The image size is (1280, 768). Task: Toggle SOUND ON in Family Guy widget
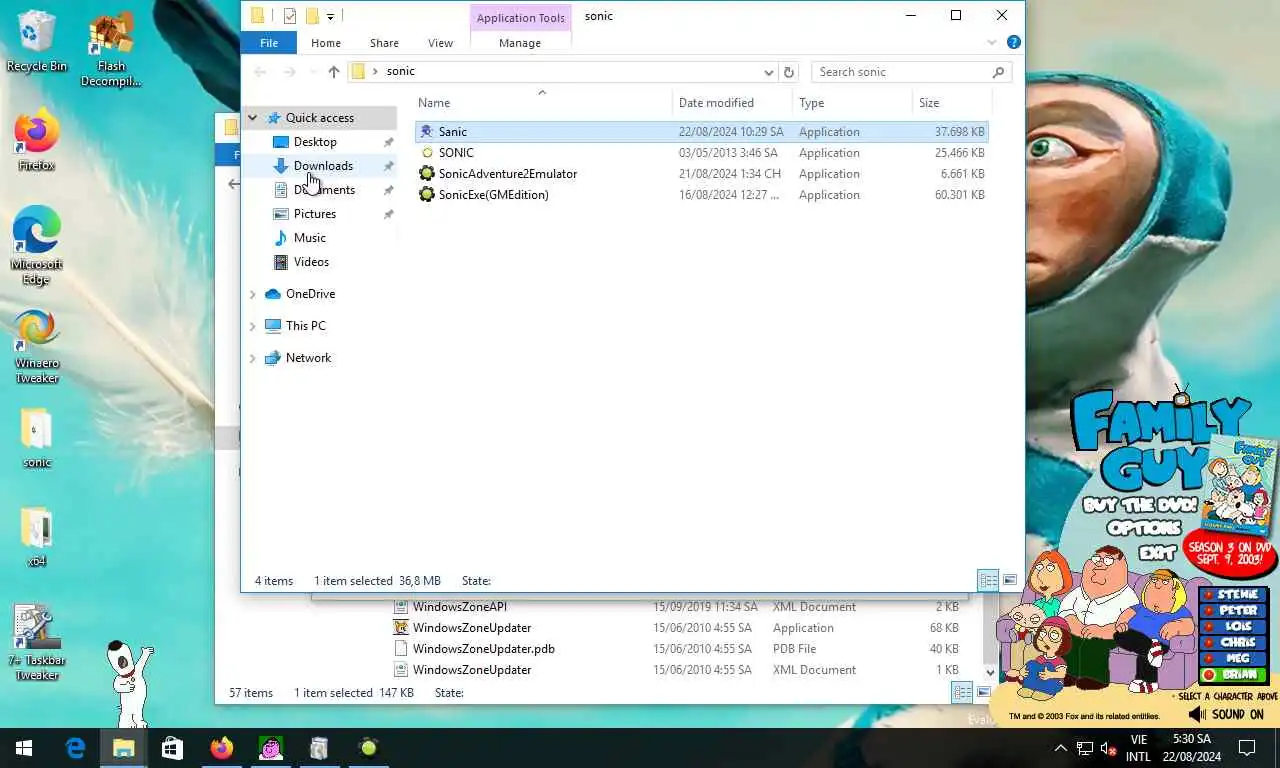pos(1226,714)
